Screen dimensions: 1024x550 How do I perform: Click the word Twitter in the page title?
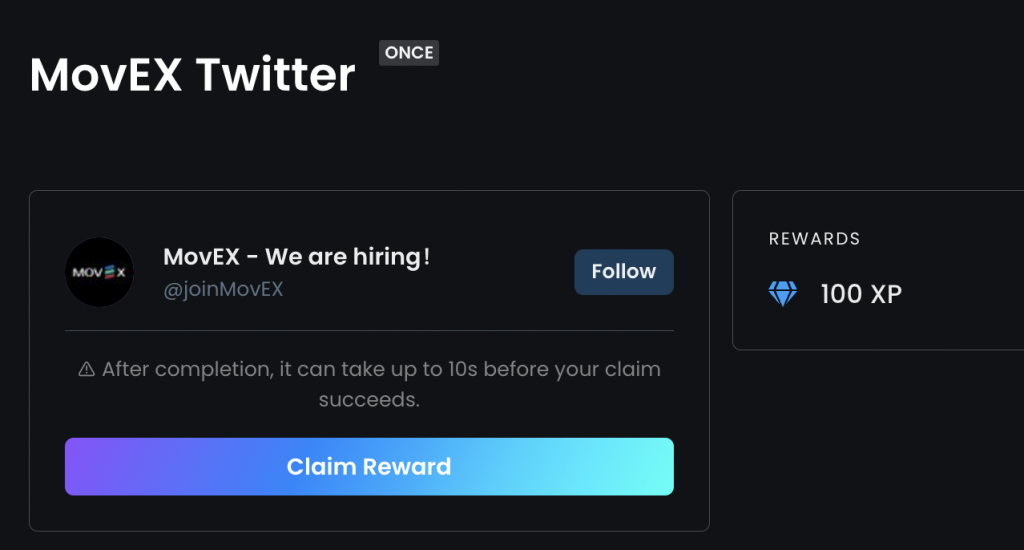pos(275,74)
